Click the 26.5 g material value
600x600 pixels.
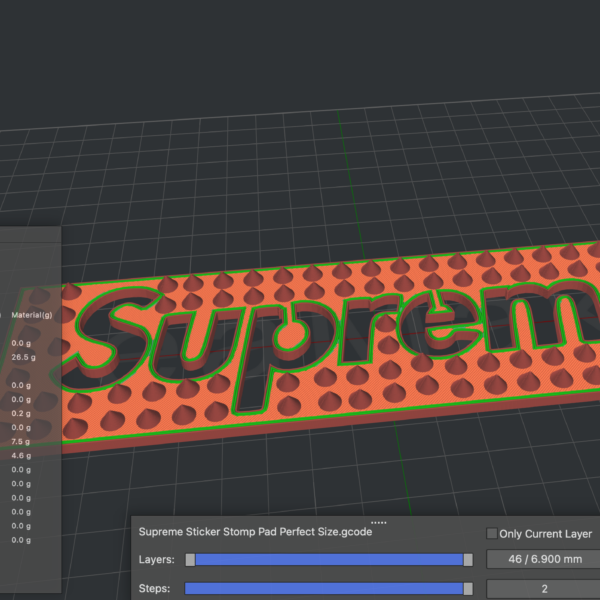(x=23, y=357)
